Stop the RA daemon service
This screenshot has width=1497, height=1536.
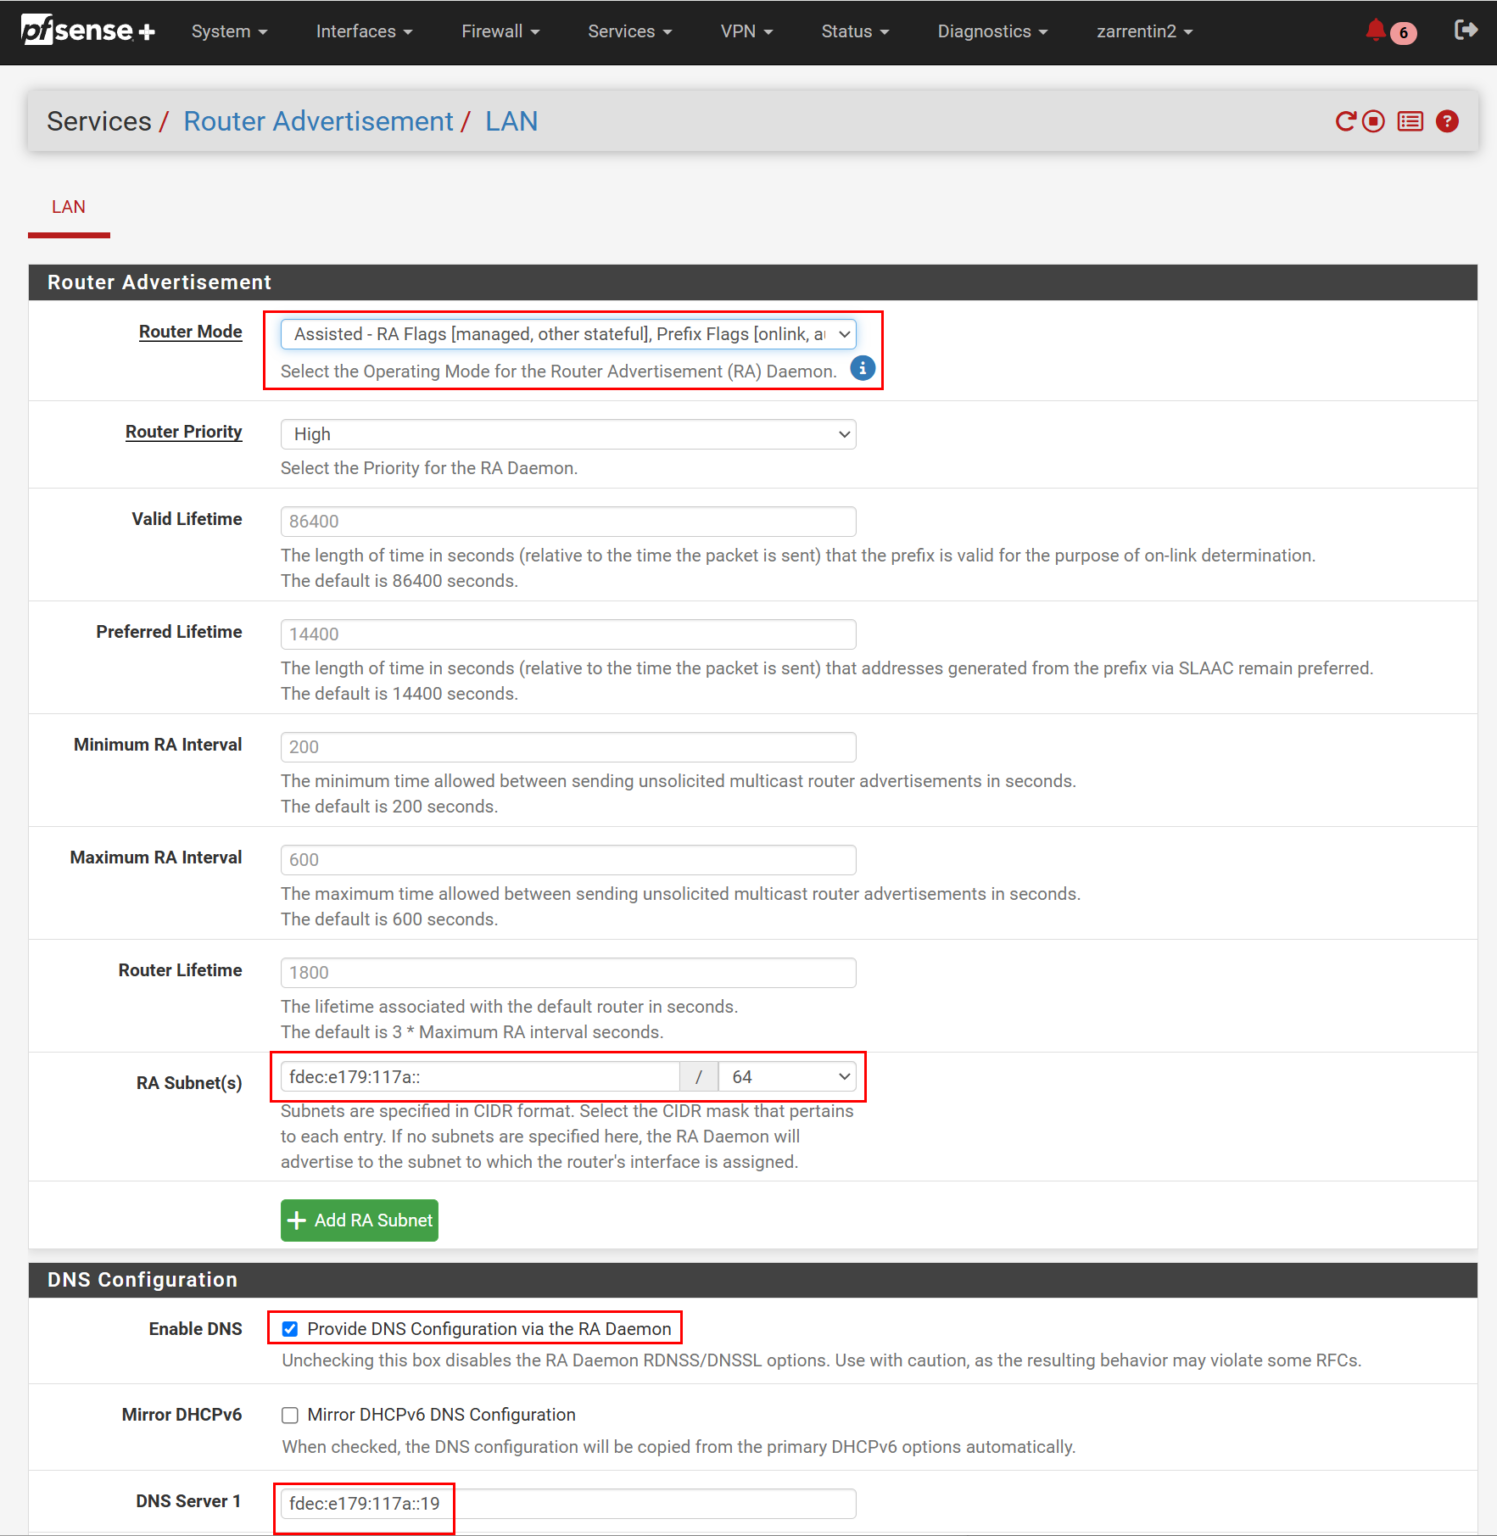coord(1375,121)
